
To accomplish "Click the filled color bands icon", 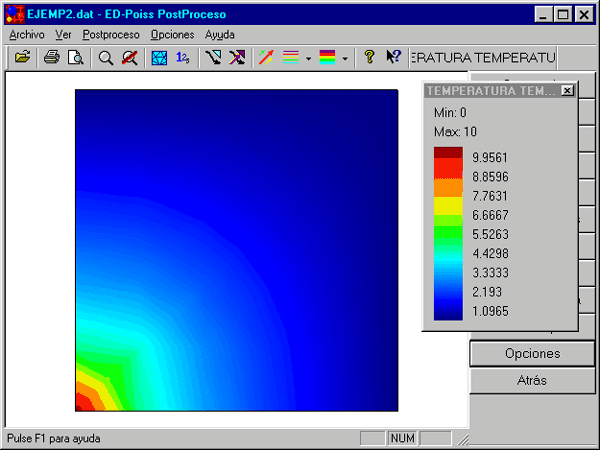I will coord(327,57).
